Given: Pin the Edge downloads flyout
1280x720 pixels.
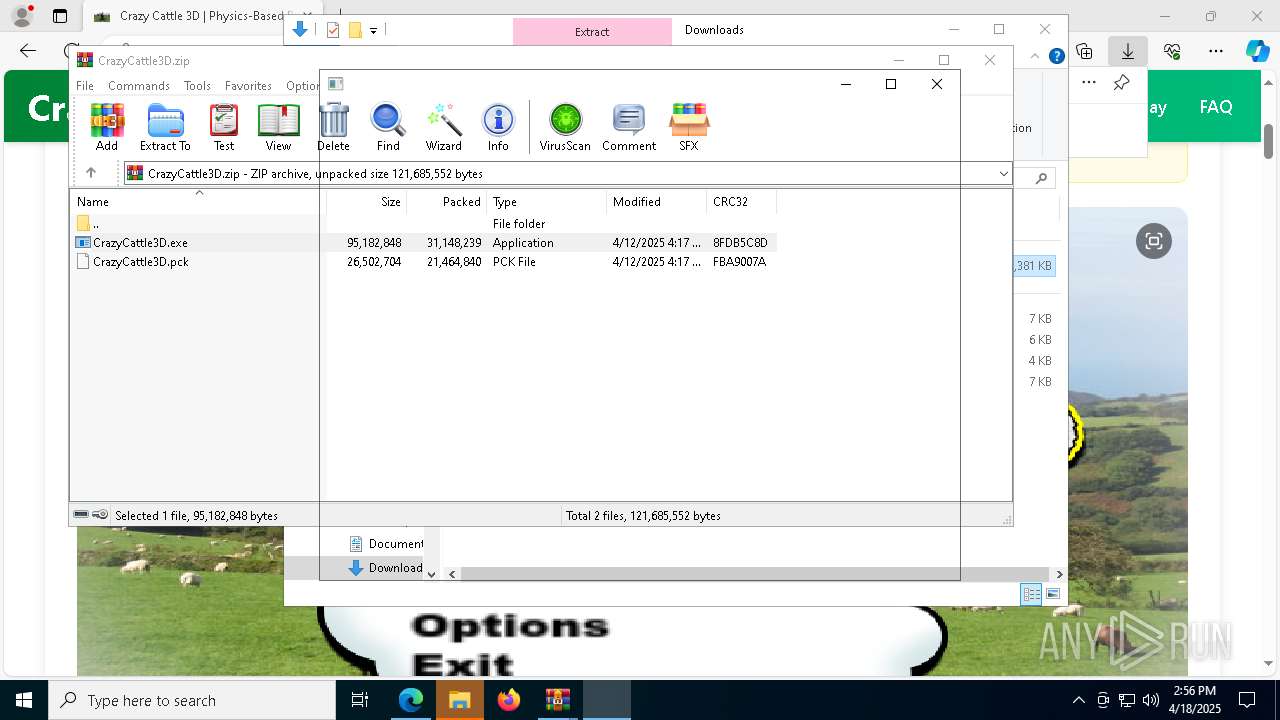Looking at the screenshot, I should point(1122,82).
